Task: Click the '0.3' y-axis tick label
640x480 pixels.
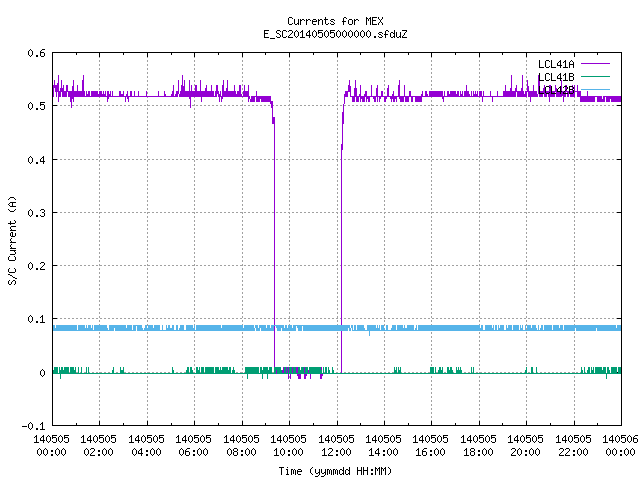Action: coord(36,213)
